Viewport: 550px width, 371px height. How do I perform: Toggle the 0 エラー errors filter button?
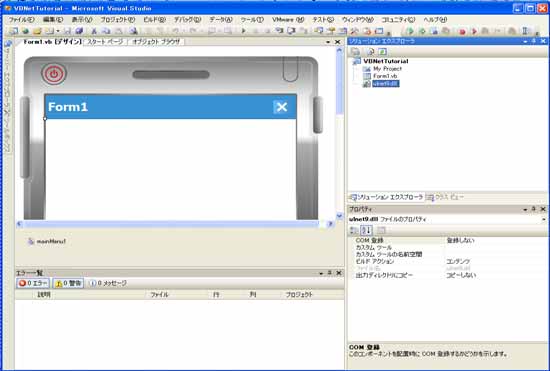pos(33,283)
